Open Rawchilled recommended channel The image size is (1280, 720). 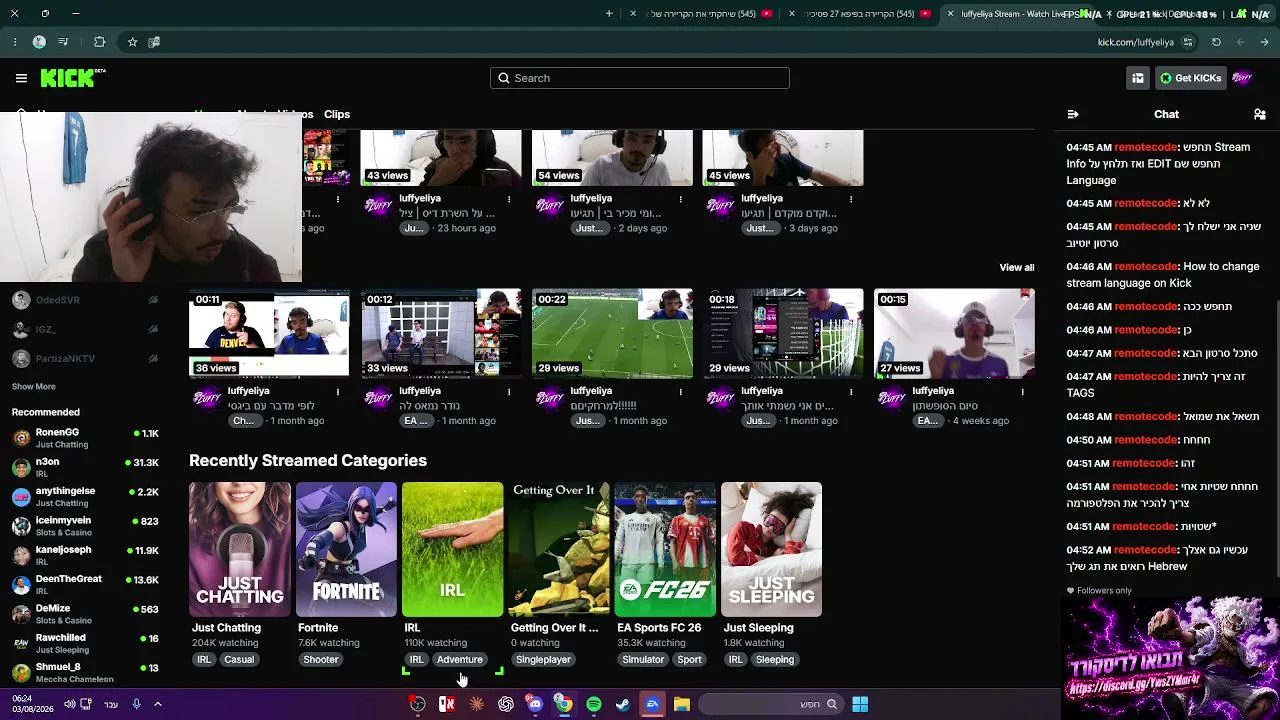(86, 643)
